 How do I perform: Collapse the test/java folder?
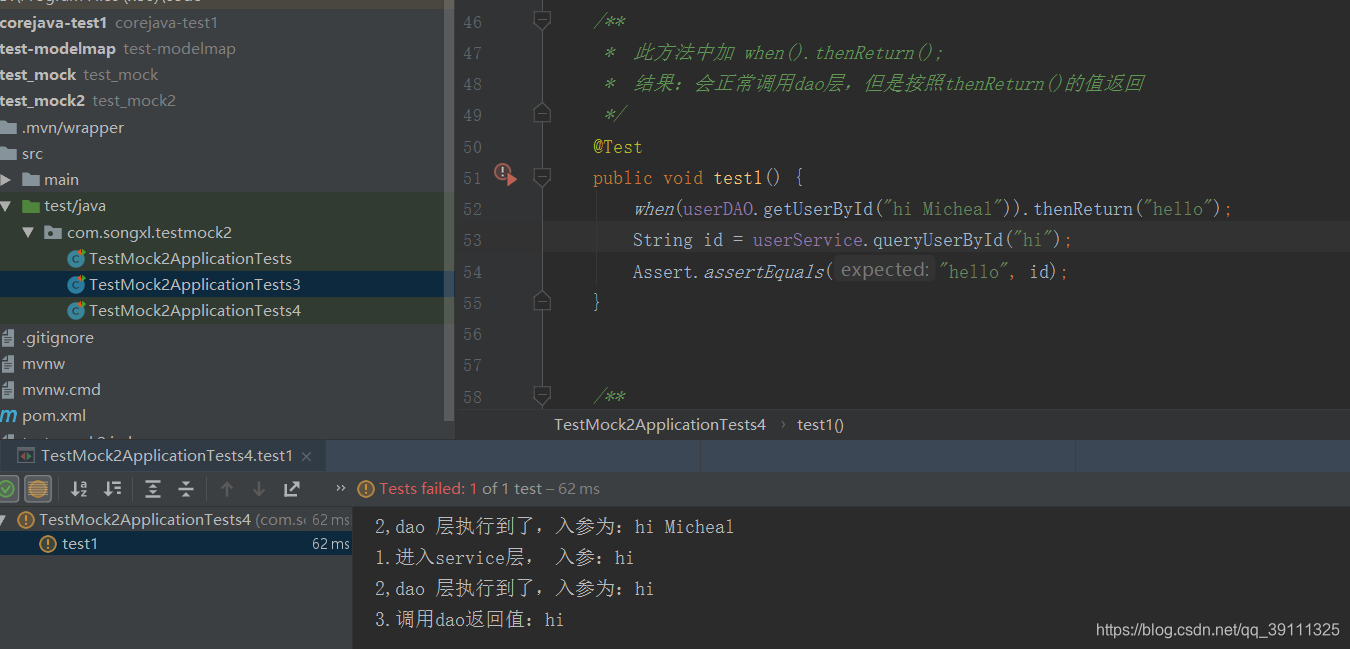6,206
